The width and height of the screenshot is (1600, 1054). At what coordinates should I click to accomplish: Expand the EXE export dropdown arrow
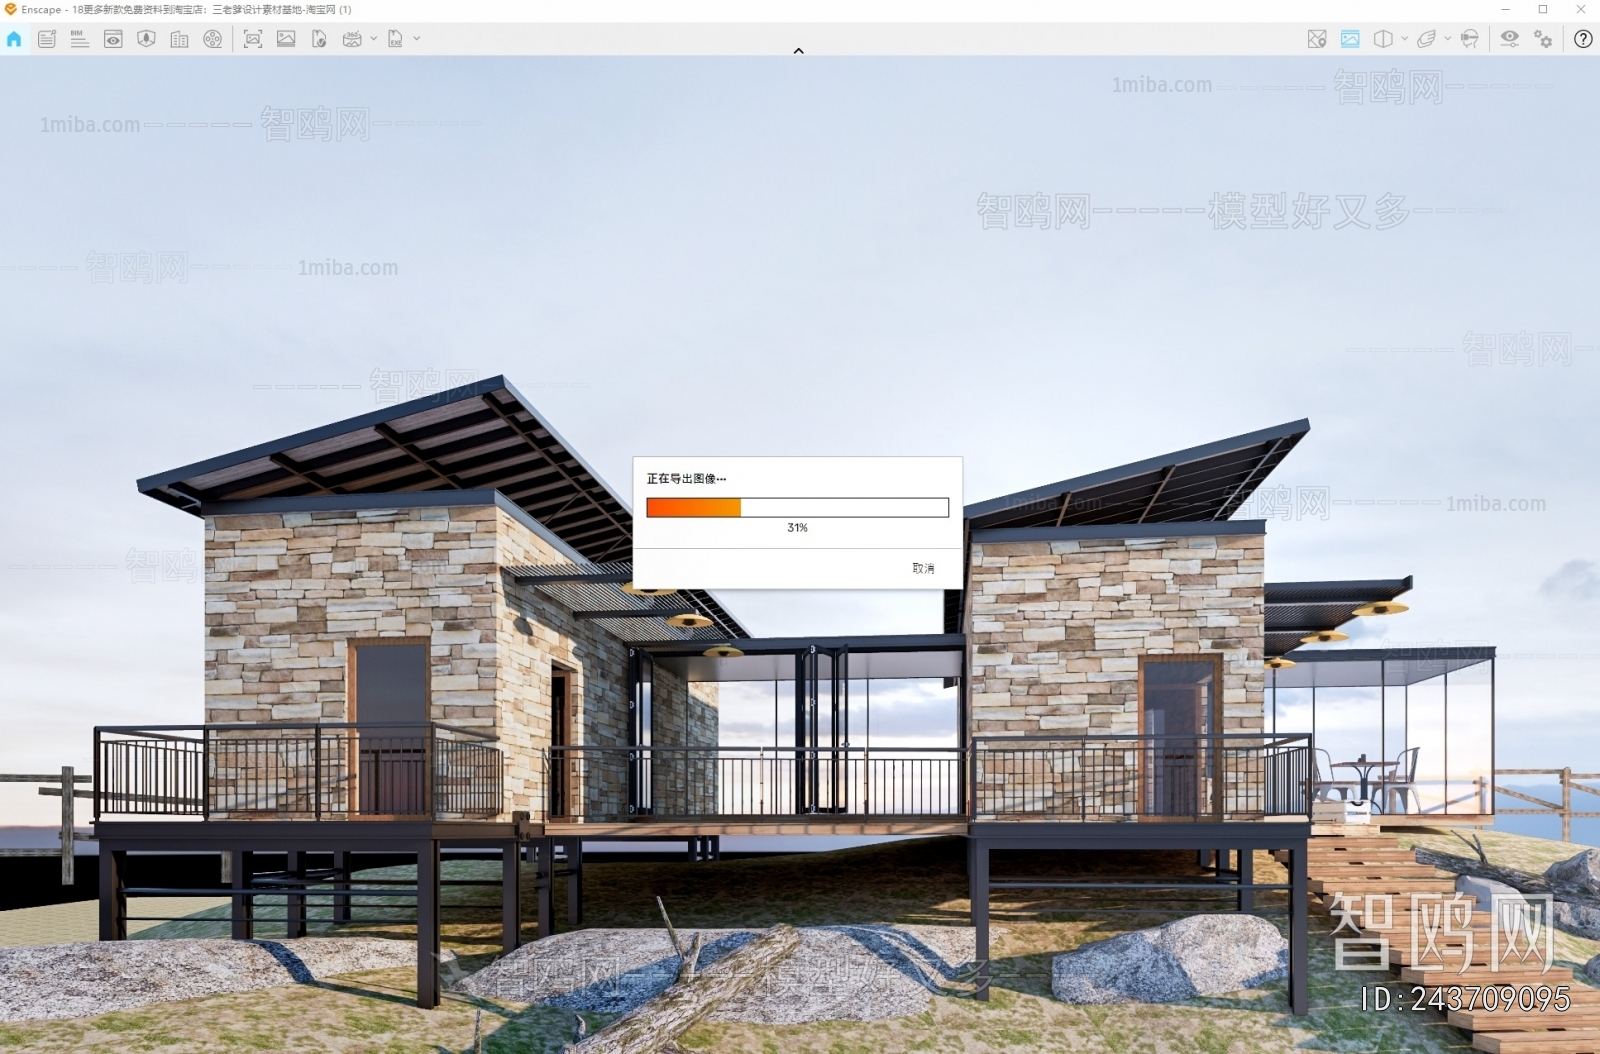[x=417, y=39]
